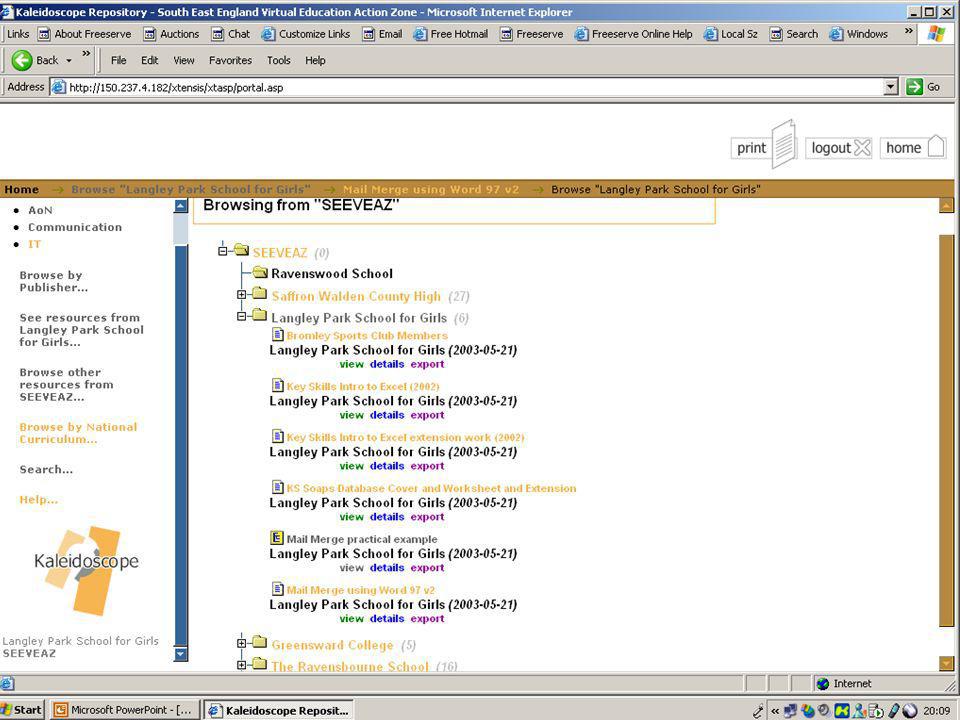Click export under Mail Merge using Word 97 v2
The height and width of the screenshot is (720, 960).
click(x=427, y=618)
